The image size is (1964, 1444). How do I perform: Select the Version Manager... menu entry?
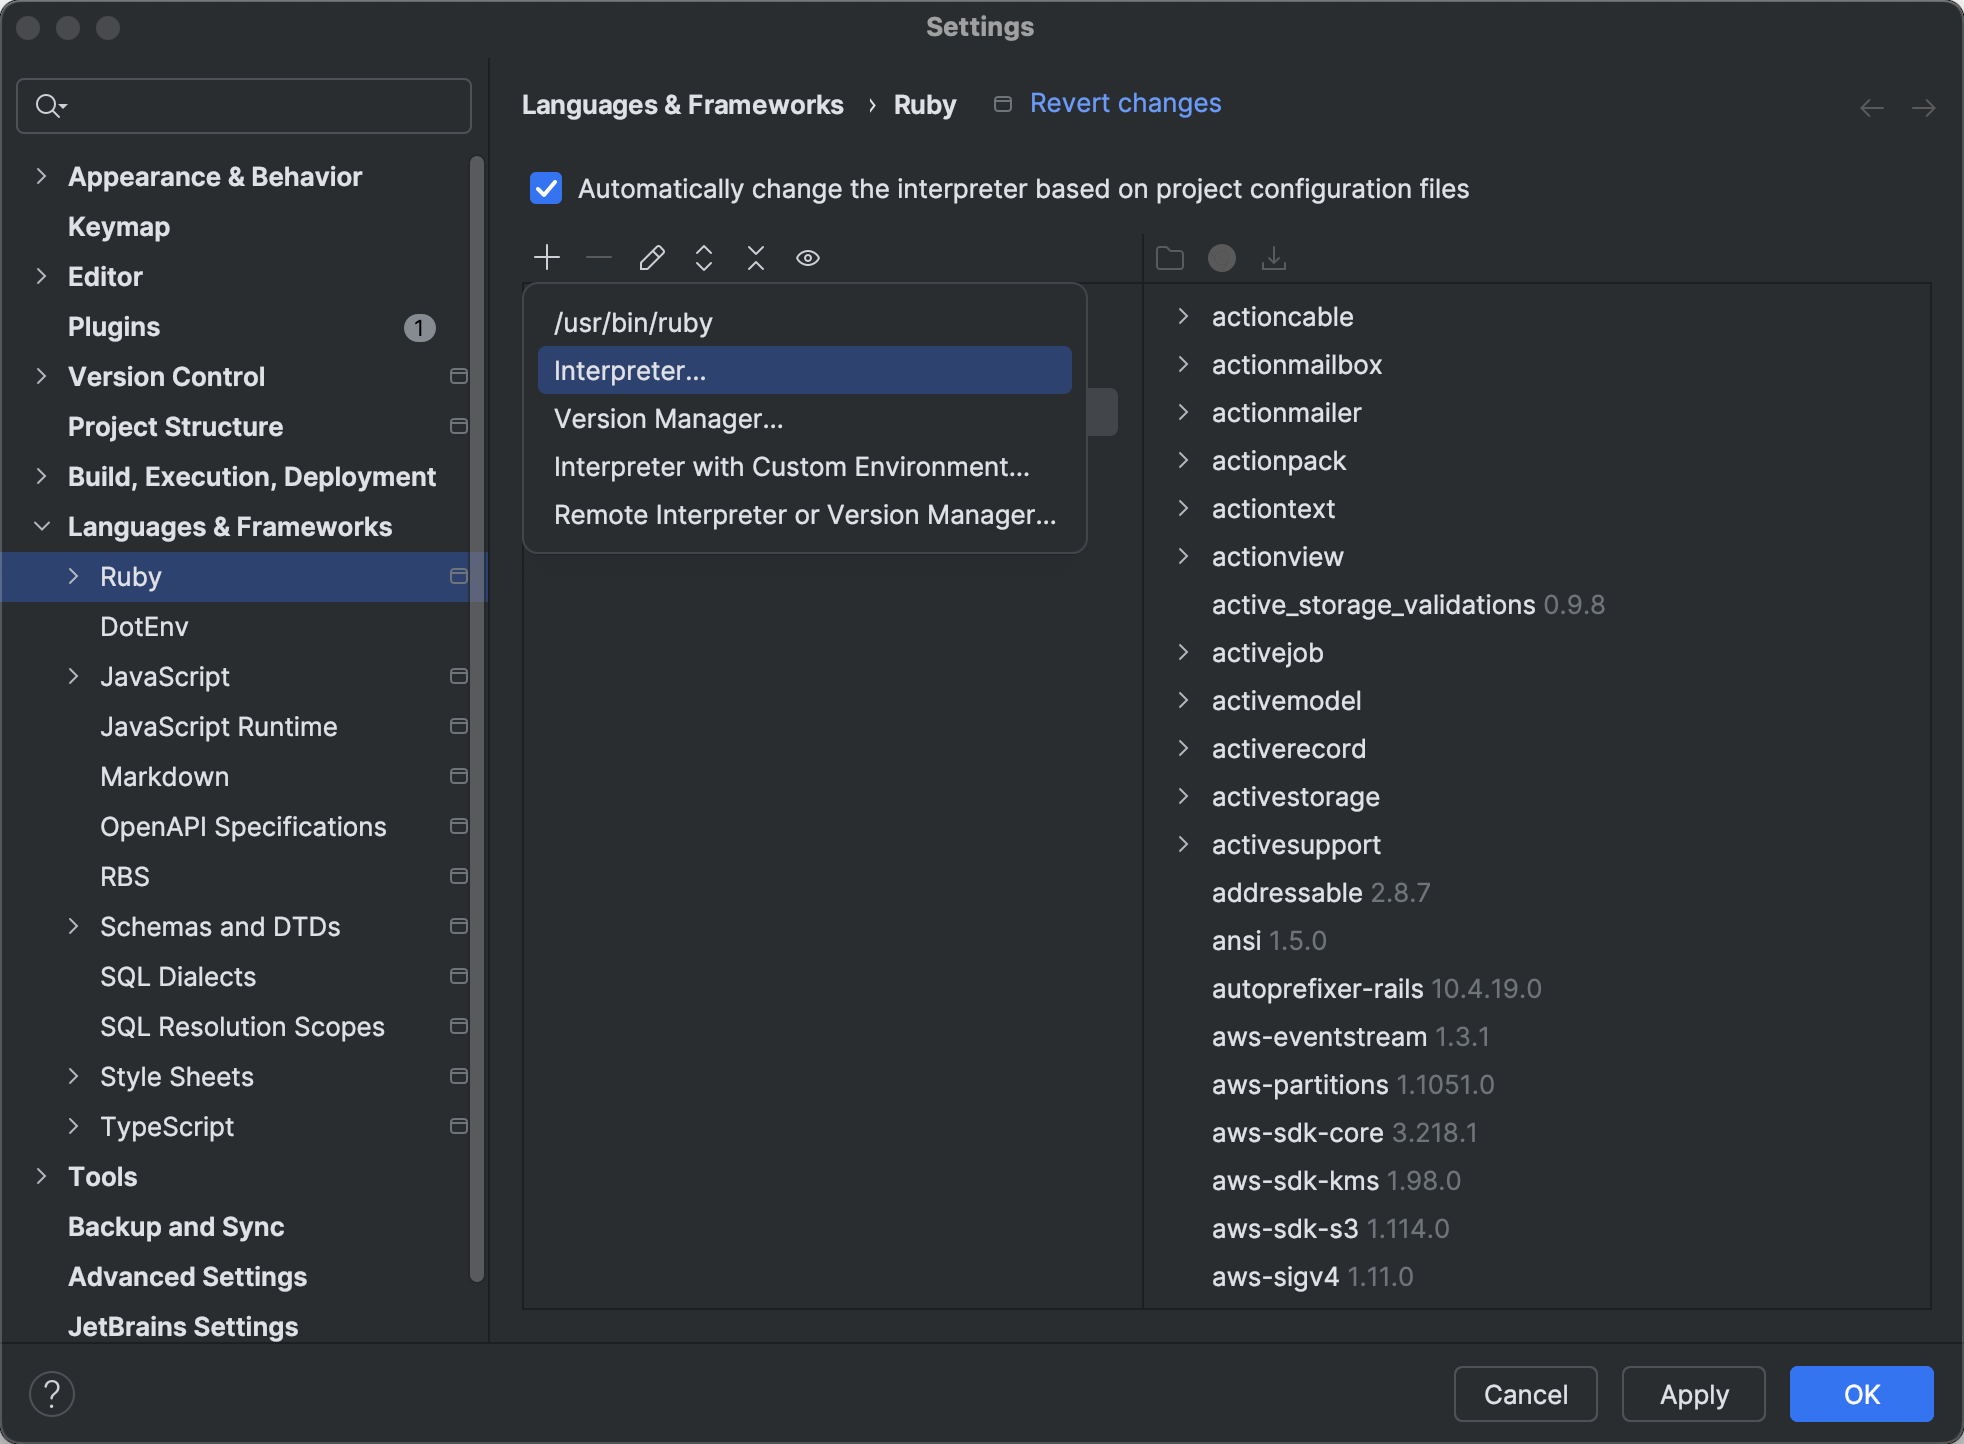[x=805, y=418]
